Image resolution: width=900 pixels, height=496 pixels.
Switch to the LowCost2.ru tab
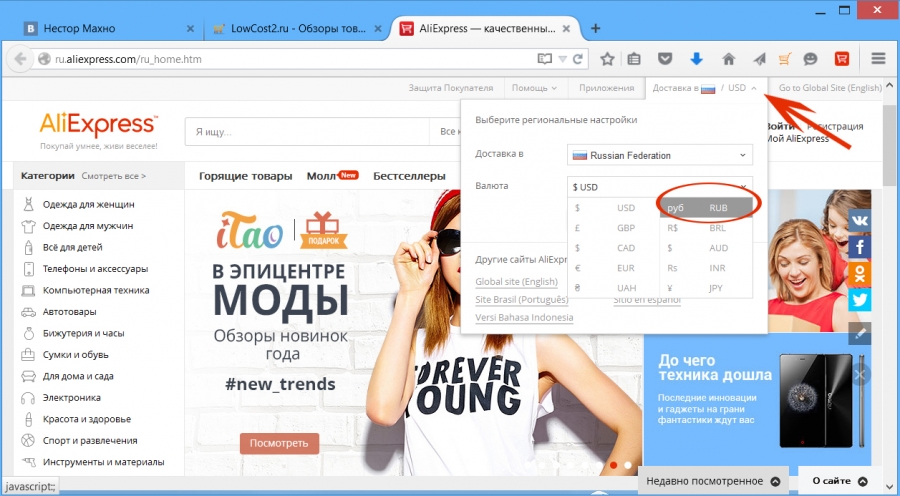297,29
